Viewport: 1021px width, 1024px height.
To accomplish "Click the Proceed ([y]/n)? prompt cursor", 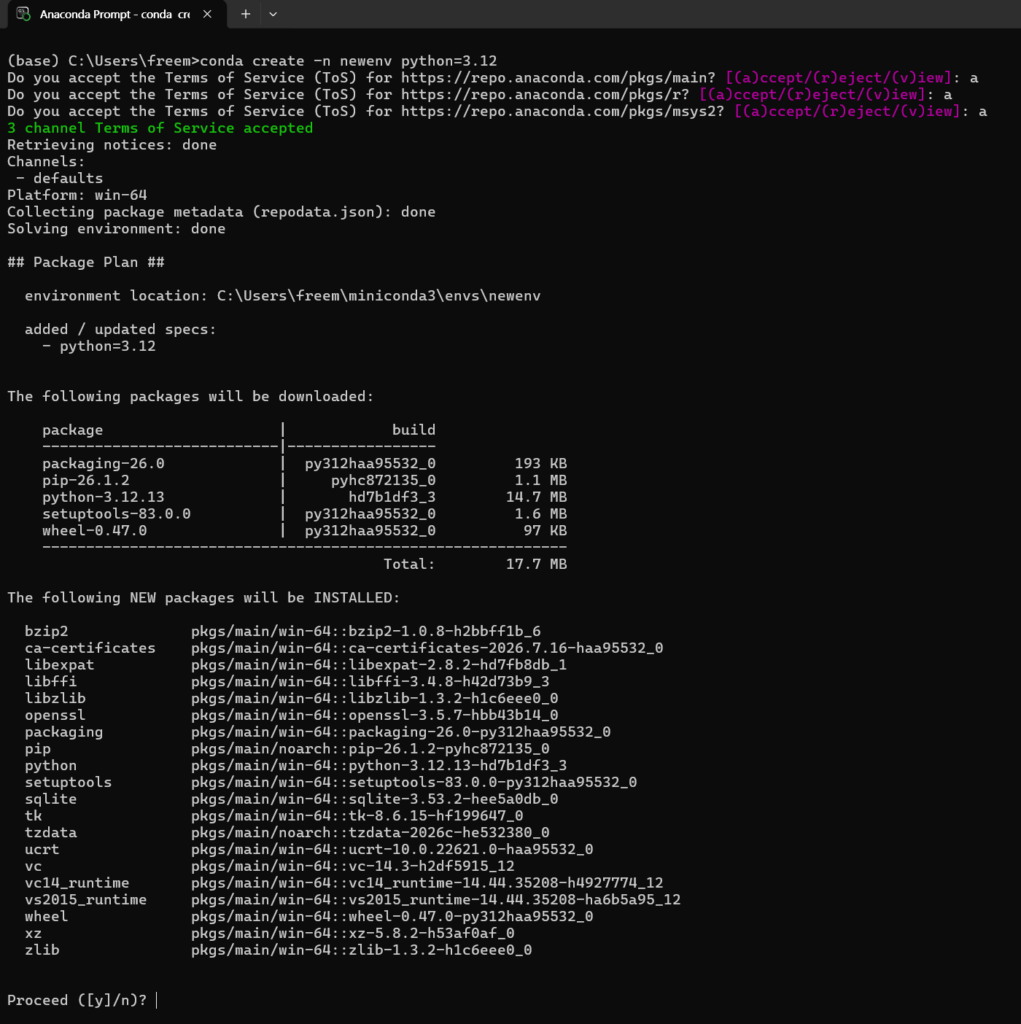I will coord(157,1000).
